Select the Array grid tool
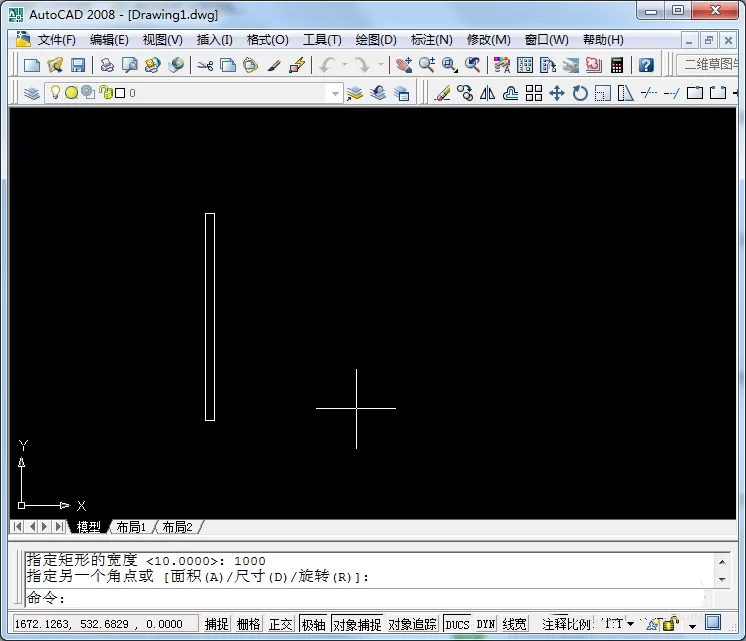The image size is (746, 641). 533,93
